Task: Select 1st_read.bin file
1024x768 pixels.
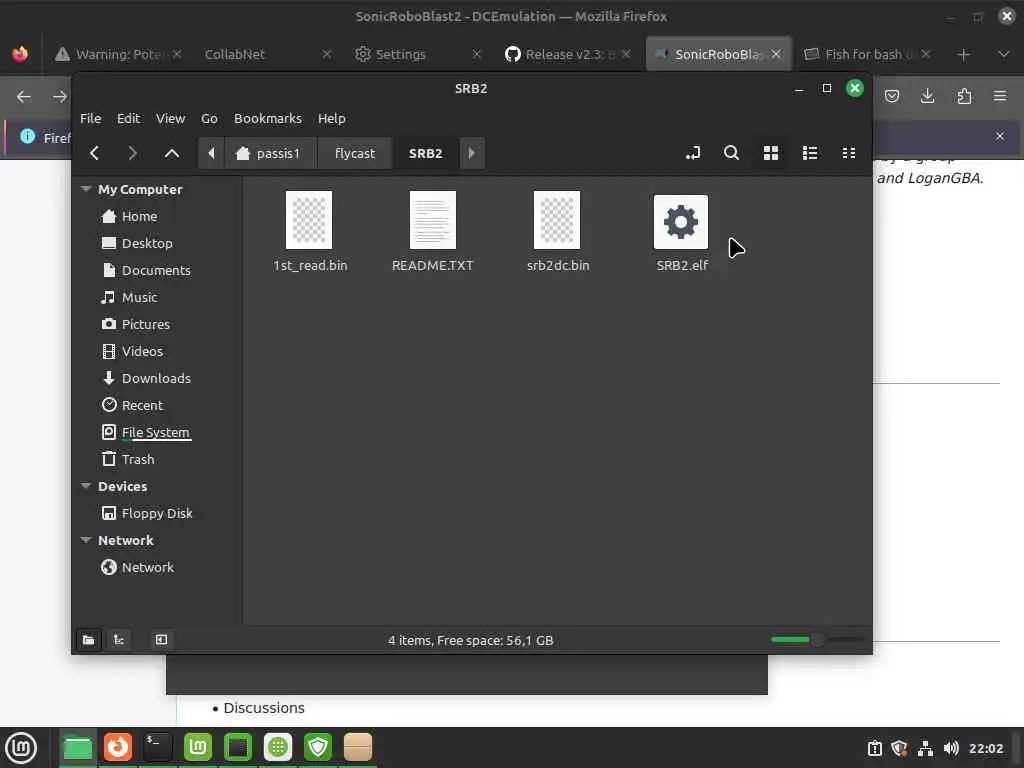Action: 310,232
